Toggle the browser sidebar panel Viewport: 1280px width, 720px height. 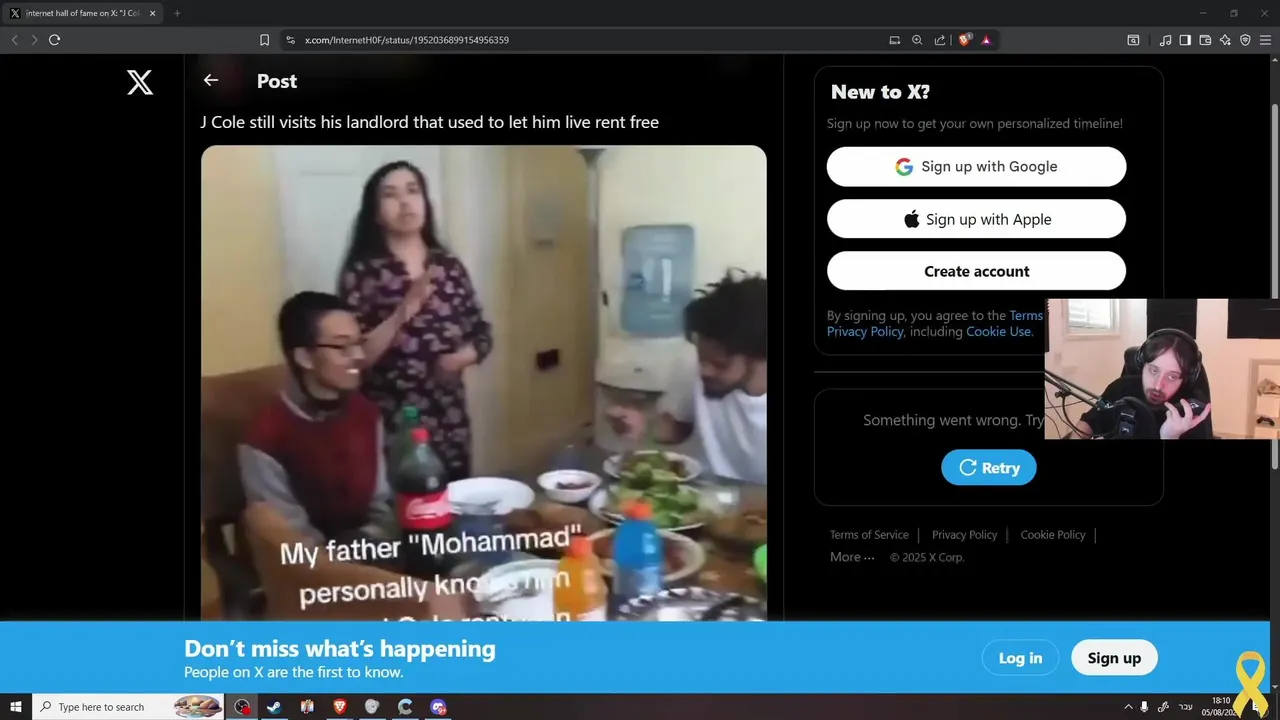tap(1185, 40)
